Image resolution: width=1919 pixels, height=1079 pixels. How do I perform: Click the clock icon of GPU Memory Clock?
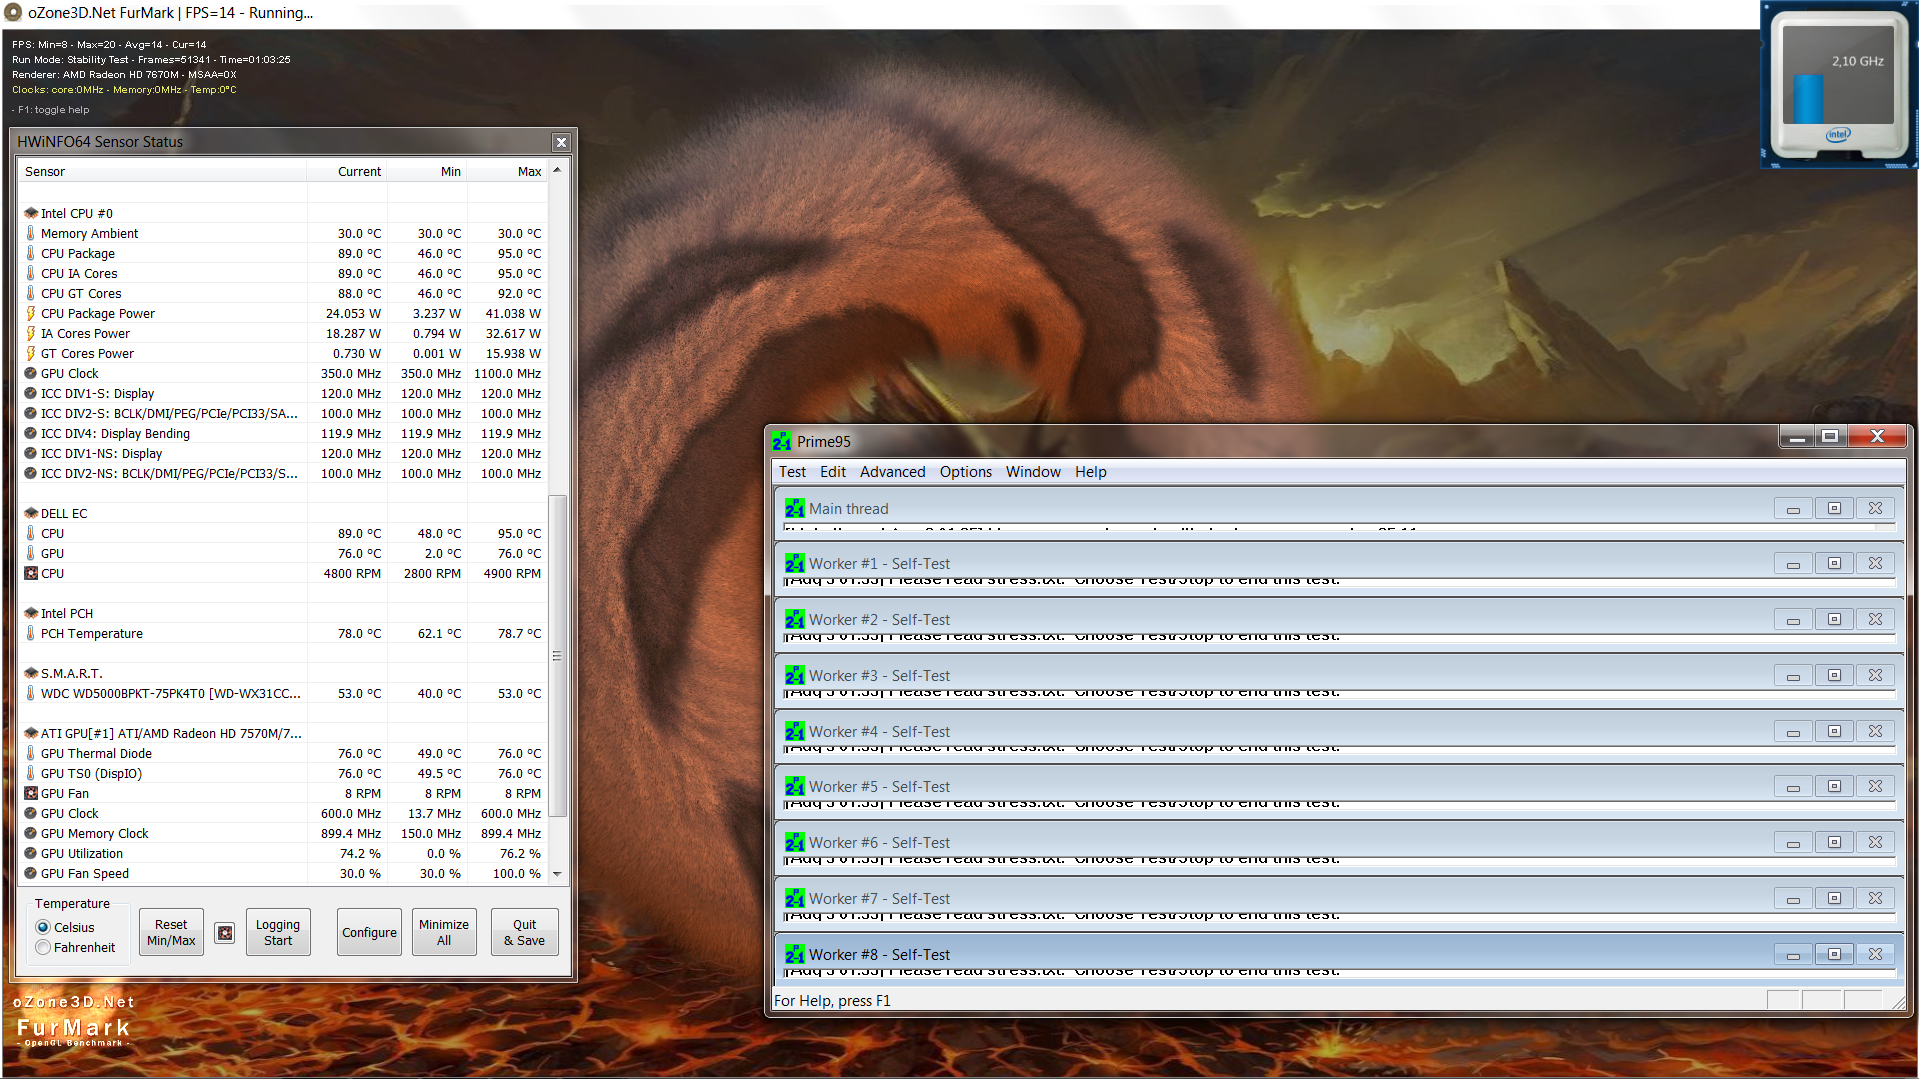pyautogui.click(x=31, y=833)
